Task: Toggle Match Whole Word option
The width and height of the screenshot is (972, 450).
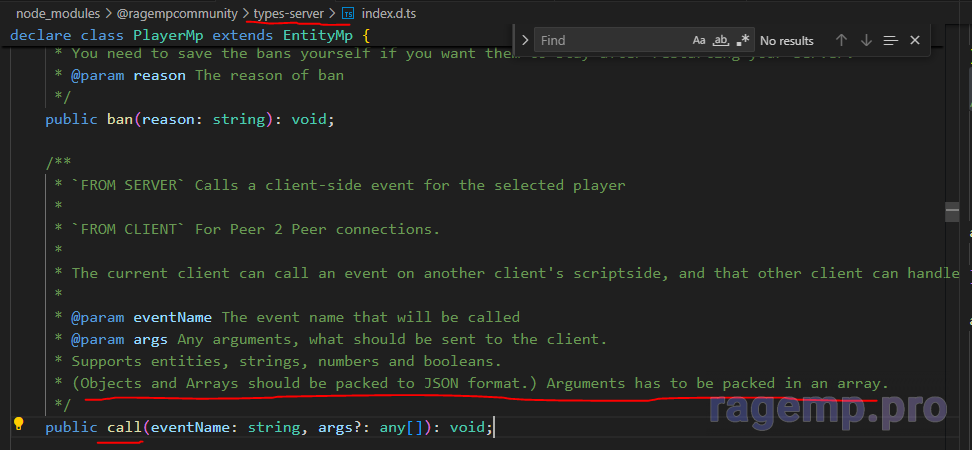Action: [720, 40]
